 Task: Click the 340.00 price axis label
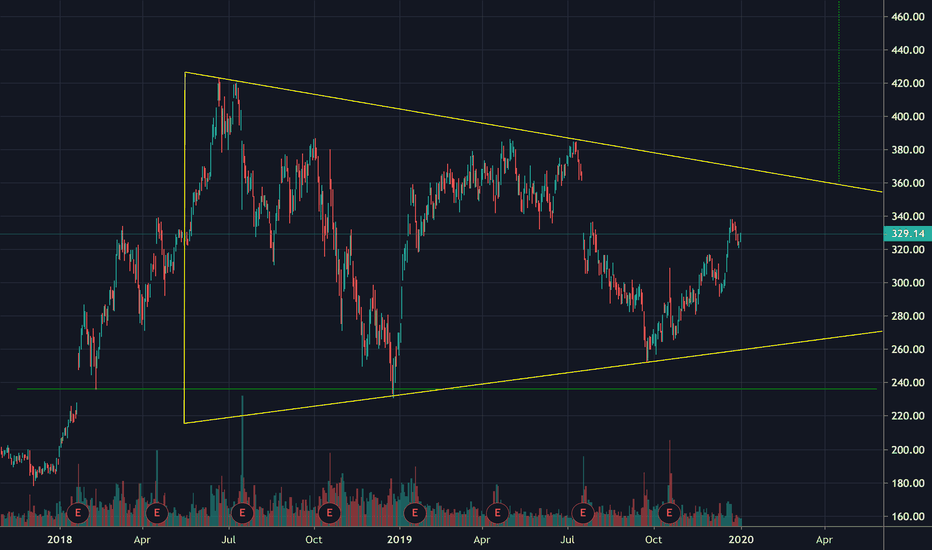coord(908,216)
